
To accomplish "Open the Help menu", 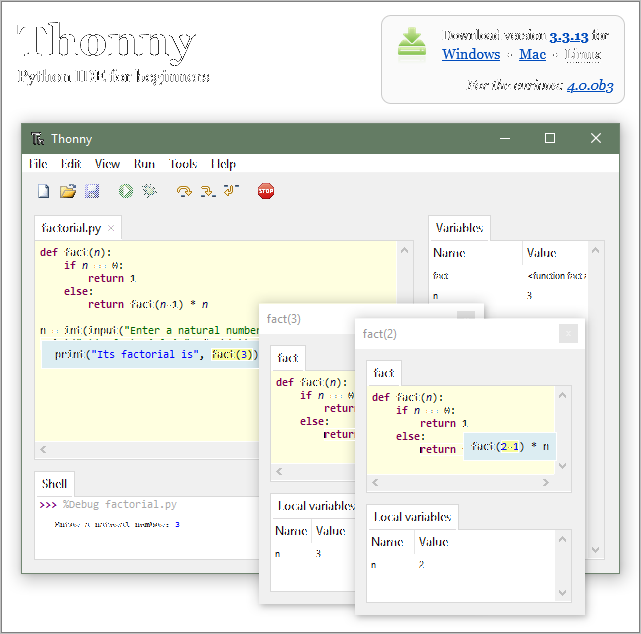I will [223, 164].
